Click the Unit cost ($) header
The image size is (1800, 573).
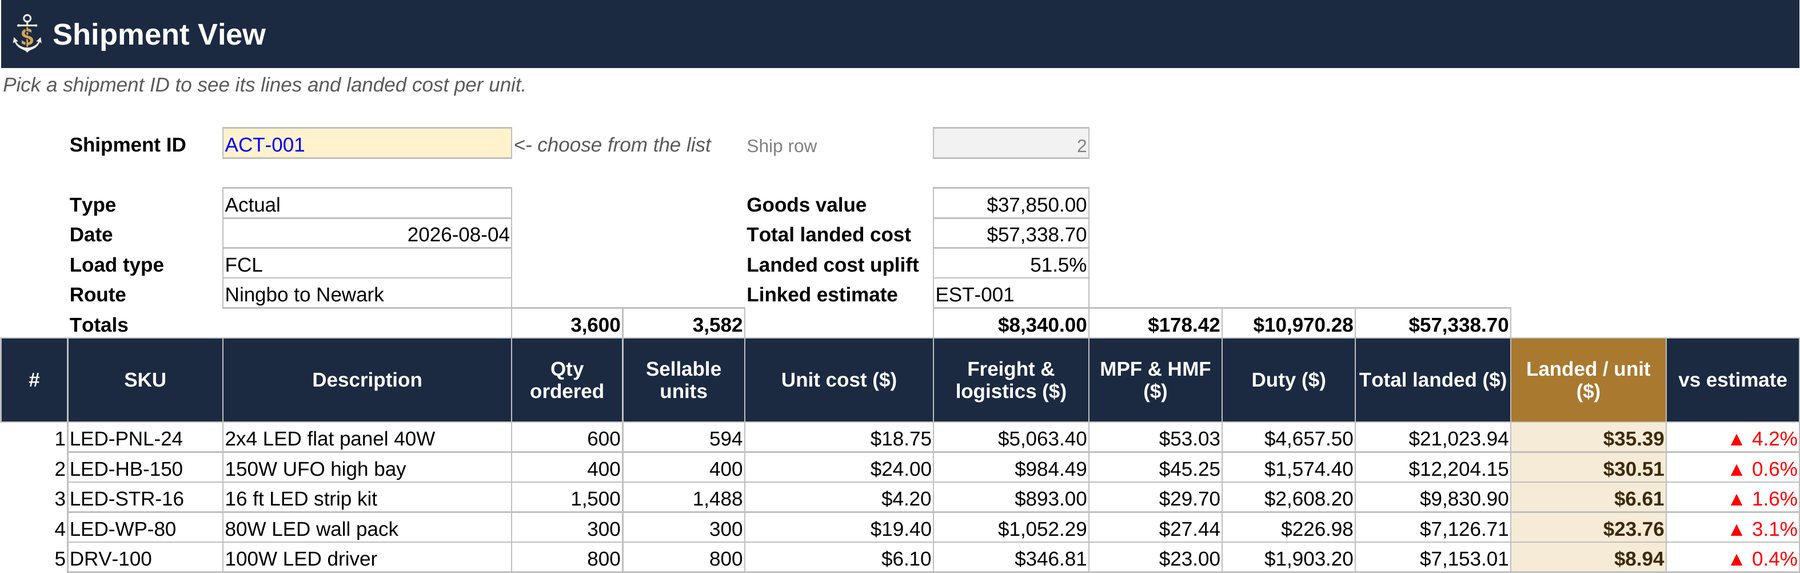pos(839,380)
